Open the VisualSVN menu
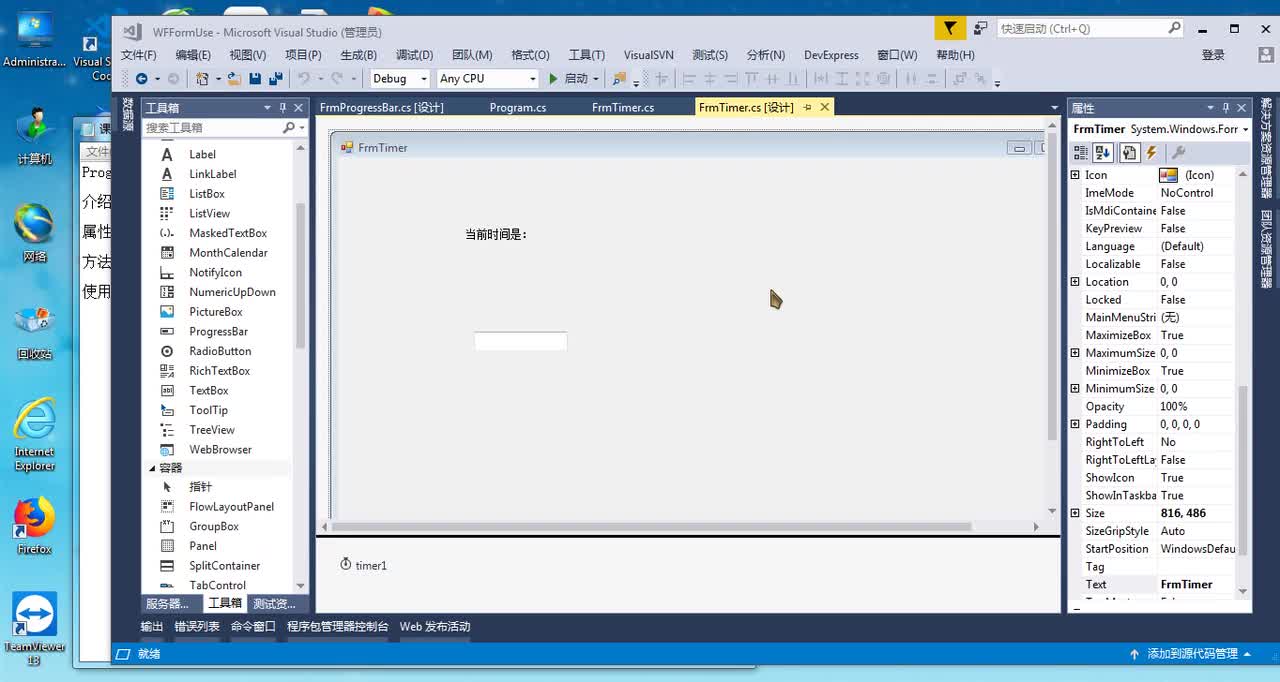Screen dimensions: 1280x682 (649, 55)
